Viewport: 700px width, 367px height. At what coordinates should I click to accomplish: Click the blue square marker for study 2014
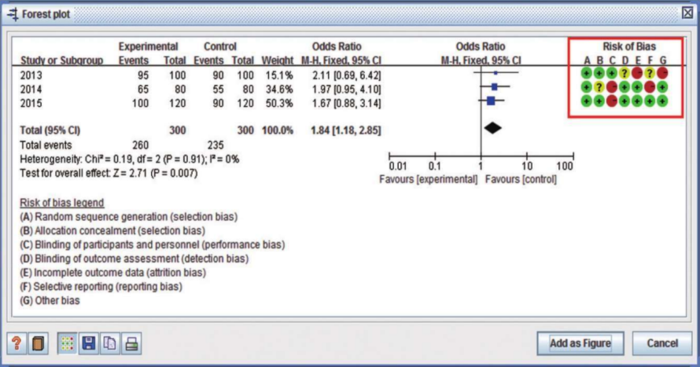[x=494, y=87]
